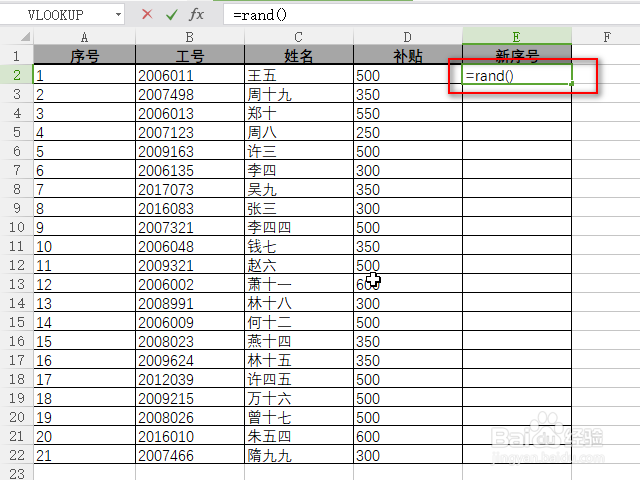
Task: Select cell with 工号 2009321
Action: 190,265
